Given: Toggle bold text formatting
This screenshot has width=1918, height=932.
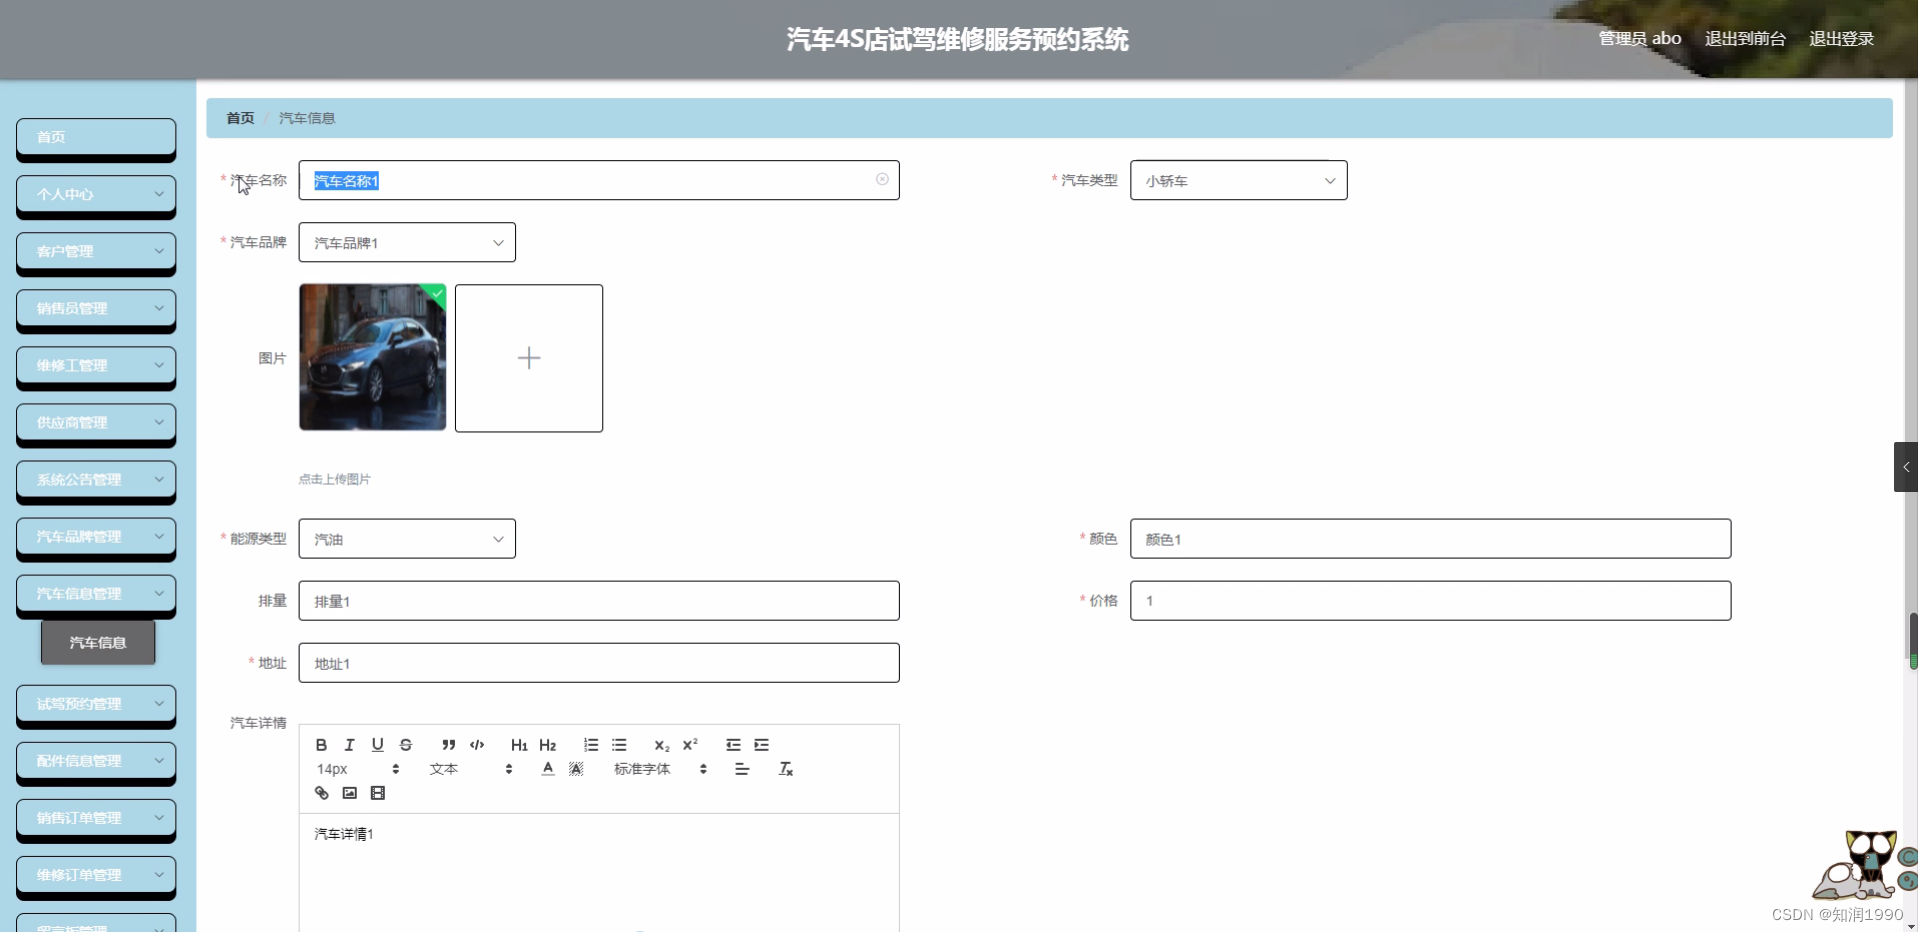Looking at the screenshot, I should pyautogui.click(x=320, y=744).
